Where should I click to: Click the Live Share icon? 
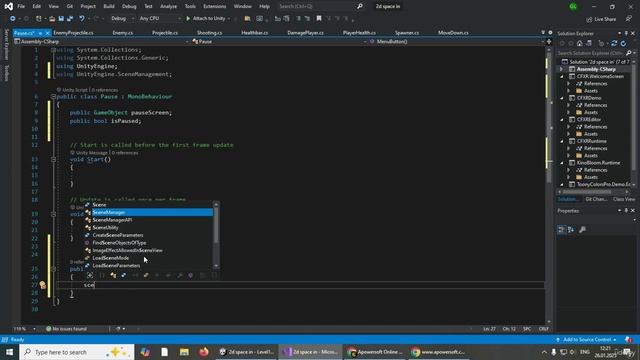click(x=589, y=19)
